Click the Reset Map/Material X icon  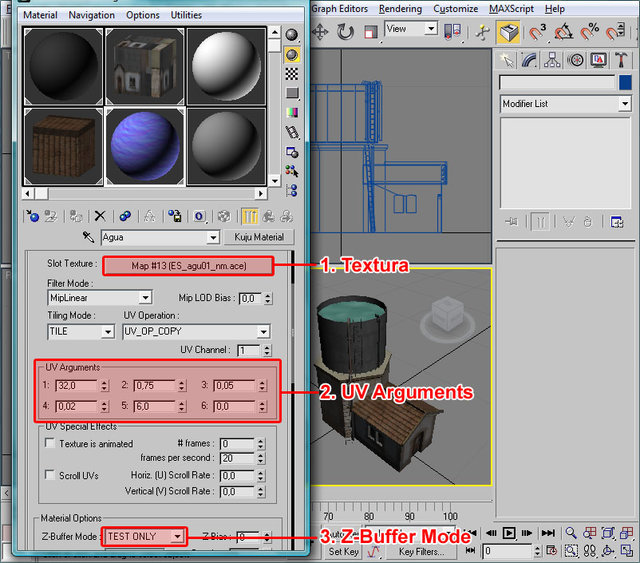(99, 215)
